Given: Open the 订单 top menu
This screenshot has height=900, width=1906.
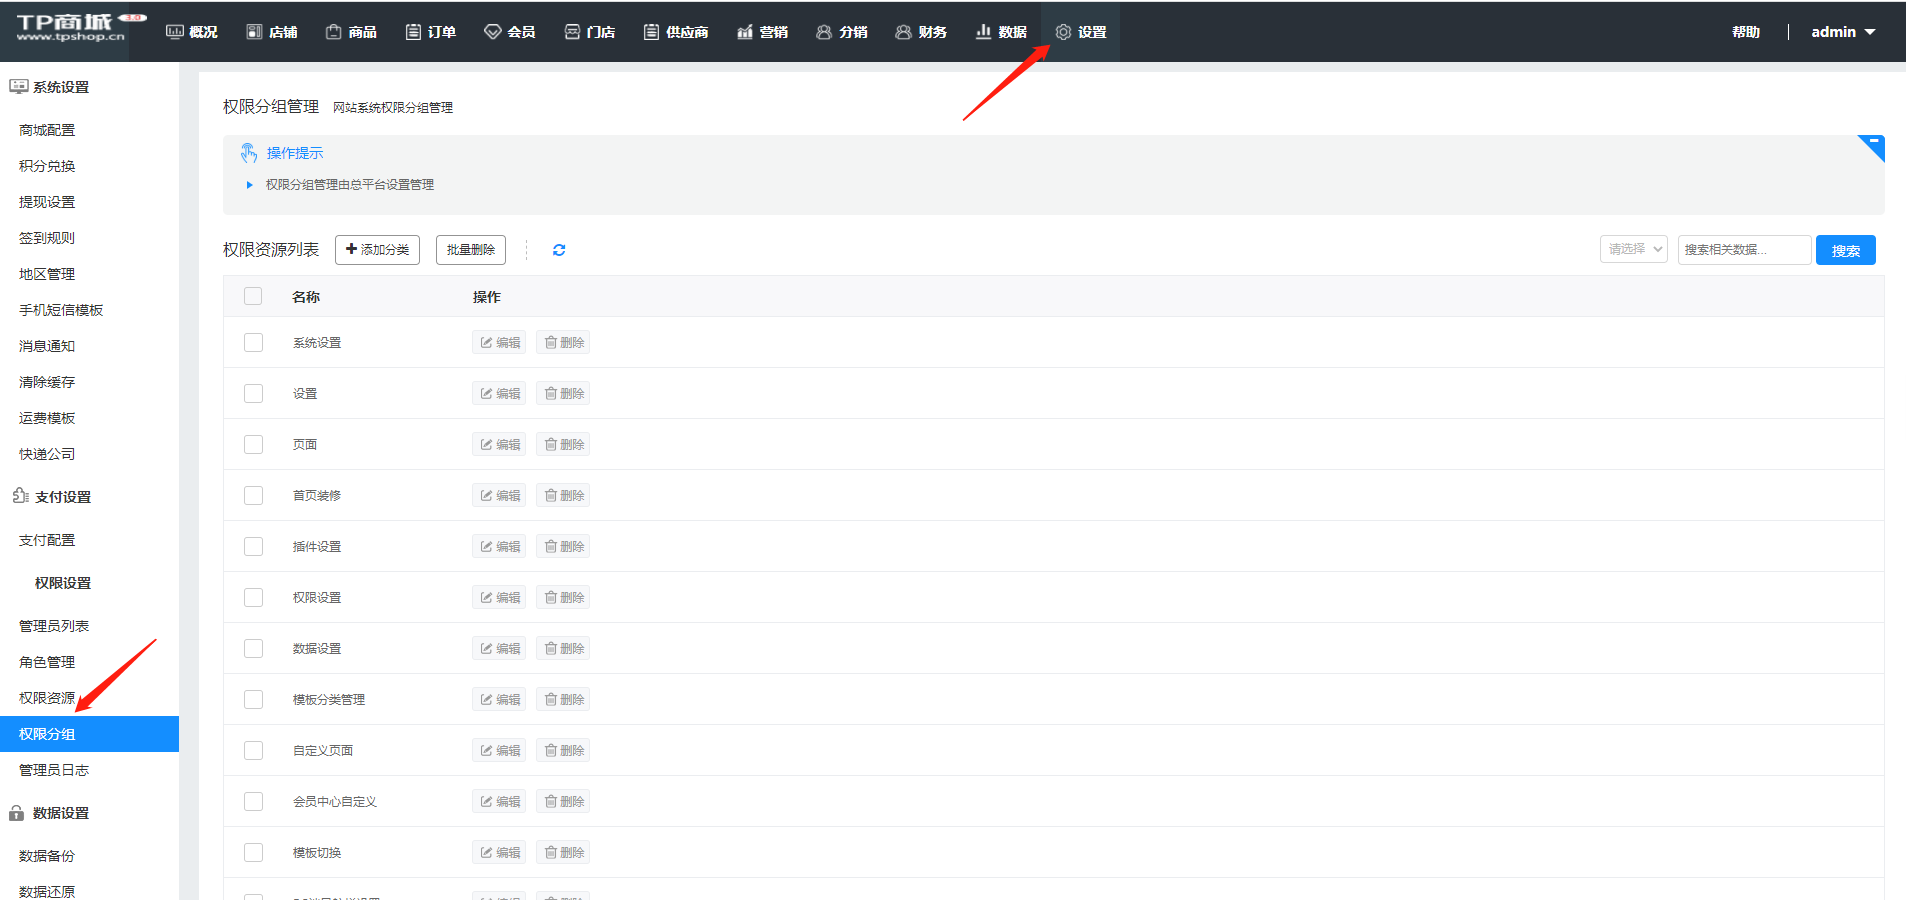Looking at the screenshot, I should tap(431, 32).
